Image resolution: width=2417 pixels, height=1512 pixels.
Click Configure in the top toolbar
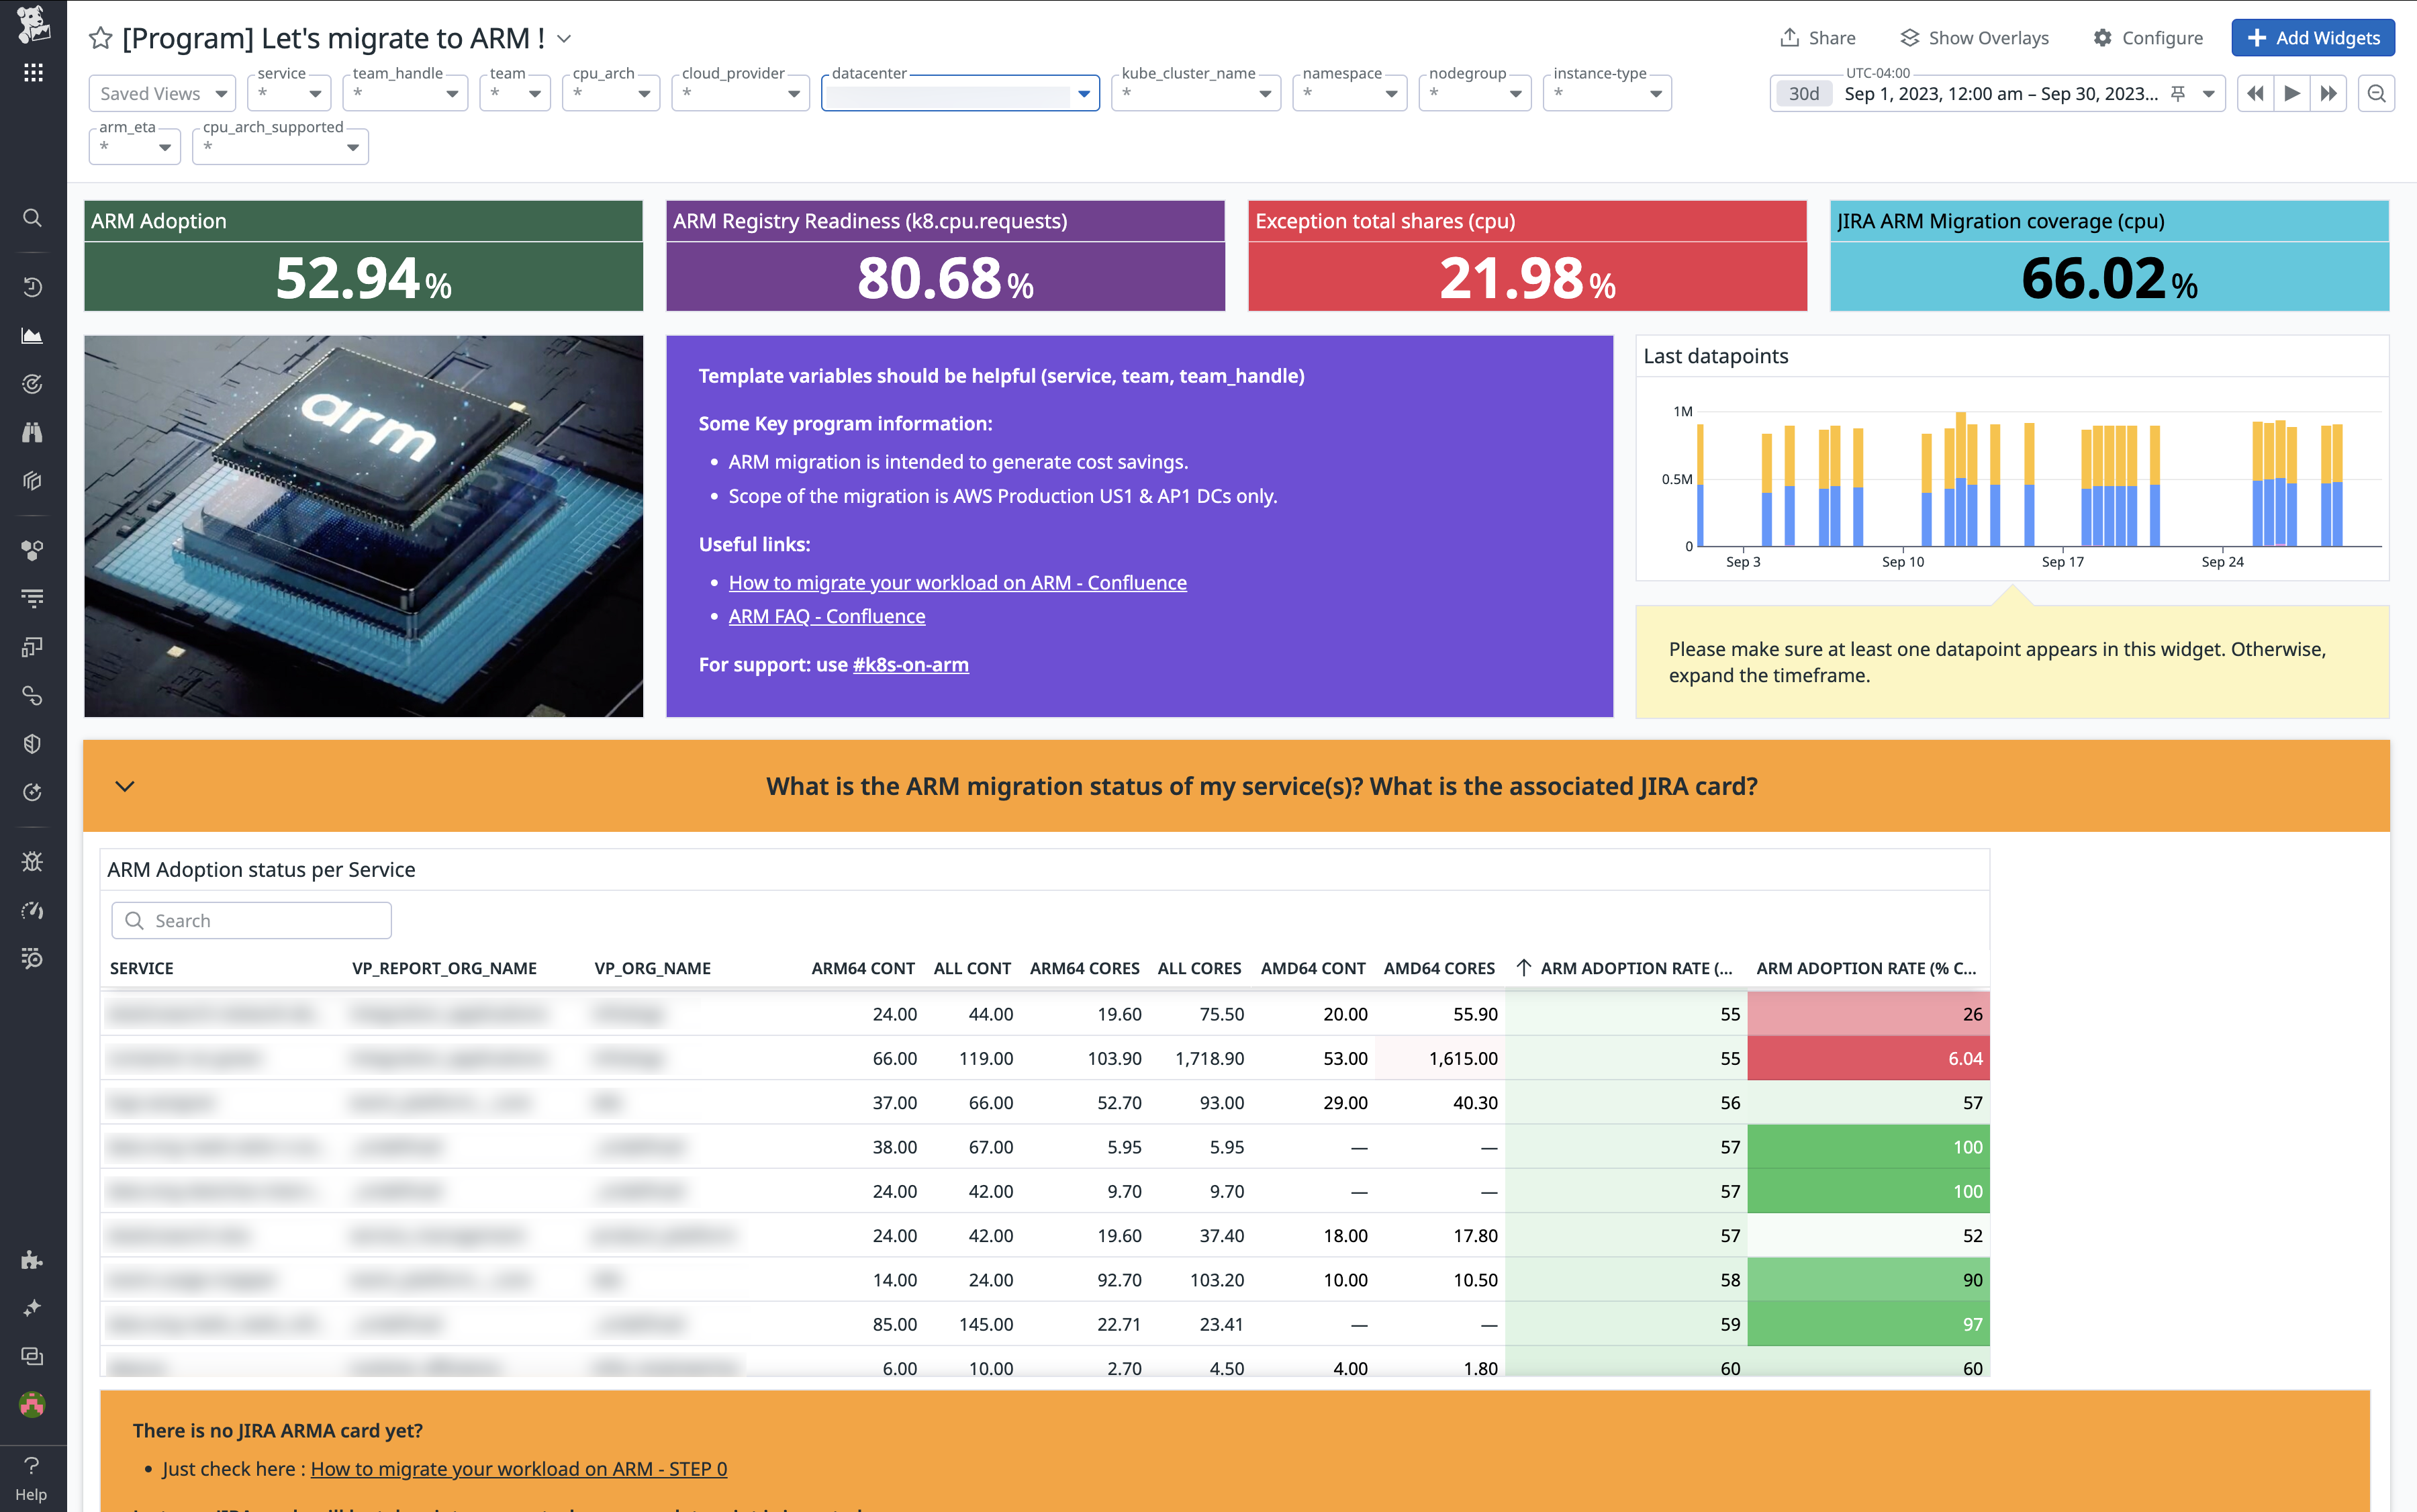2150,37
